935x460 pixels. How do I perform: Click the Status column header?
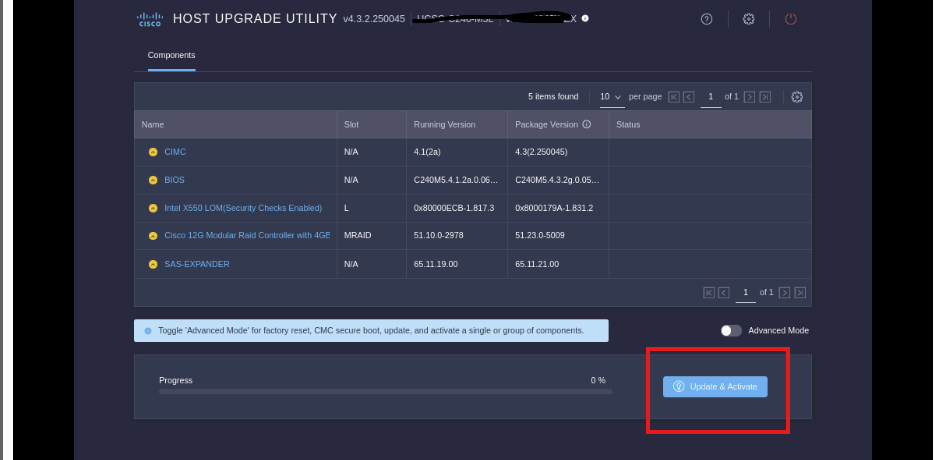coord(710,124)
